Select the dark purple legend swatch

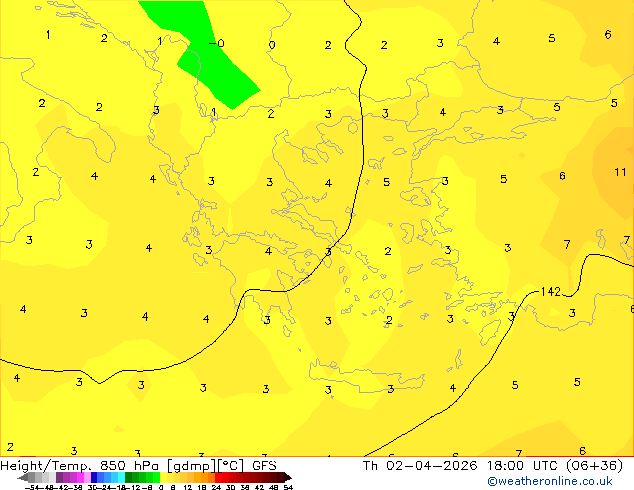click(x=59, y=477)
